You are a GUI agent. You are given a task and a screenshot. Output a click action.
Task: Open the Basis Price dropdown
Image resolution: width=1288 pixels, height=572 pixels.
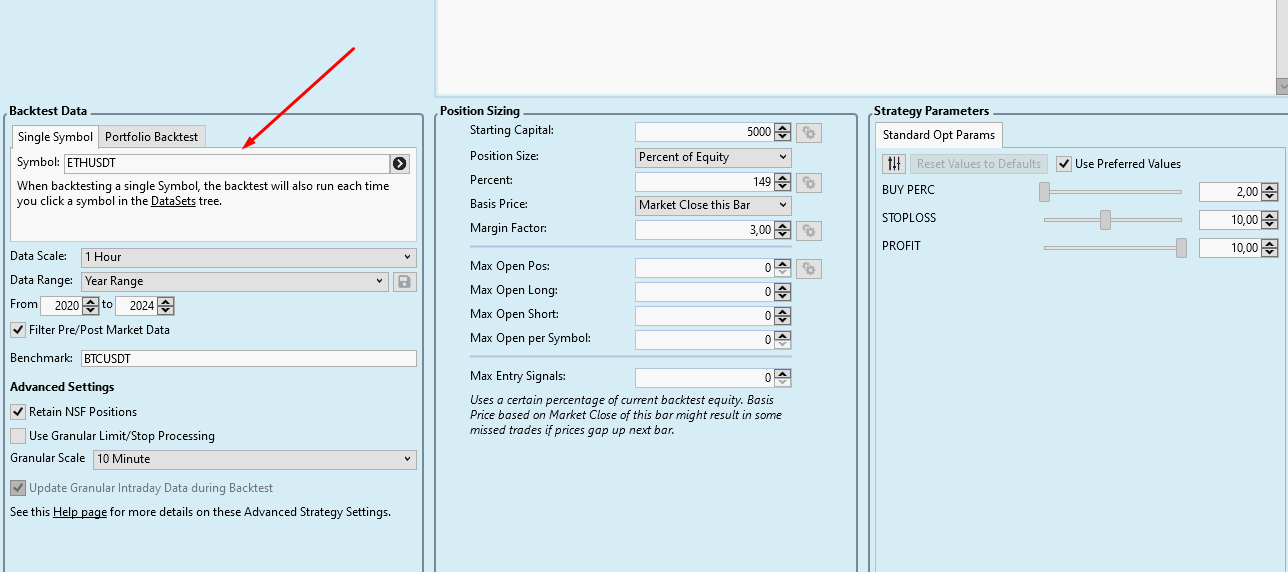coord(713,205)
